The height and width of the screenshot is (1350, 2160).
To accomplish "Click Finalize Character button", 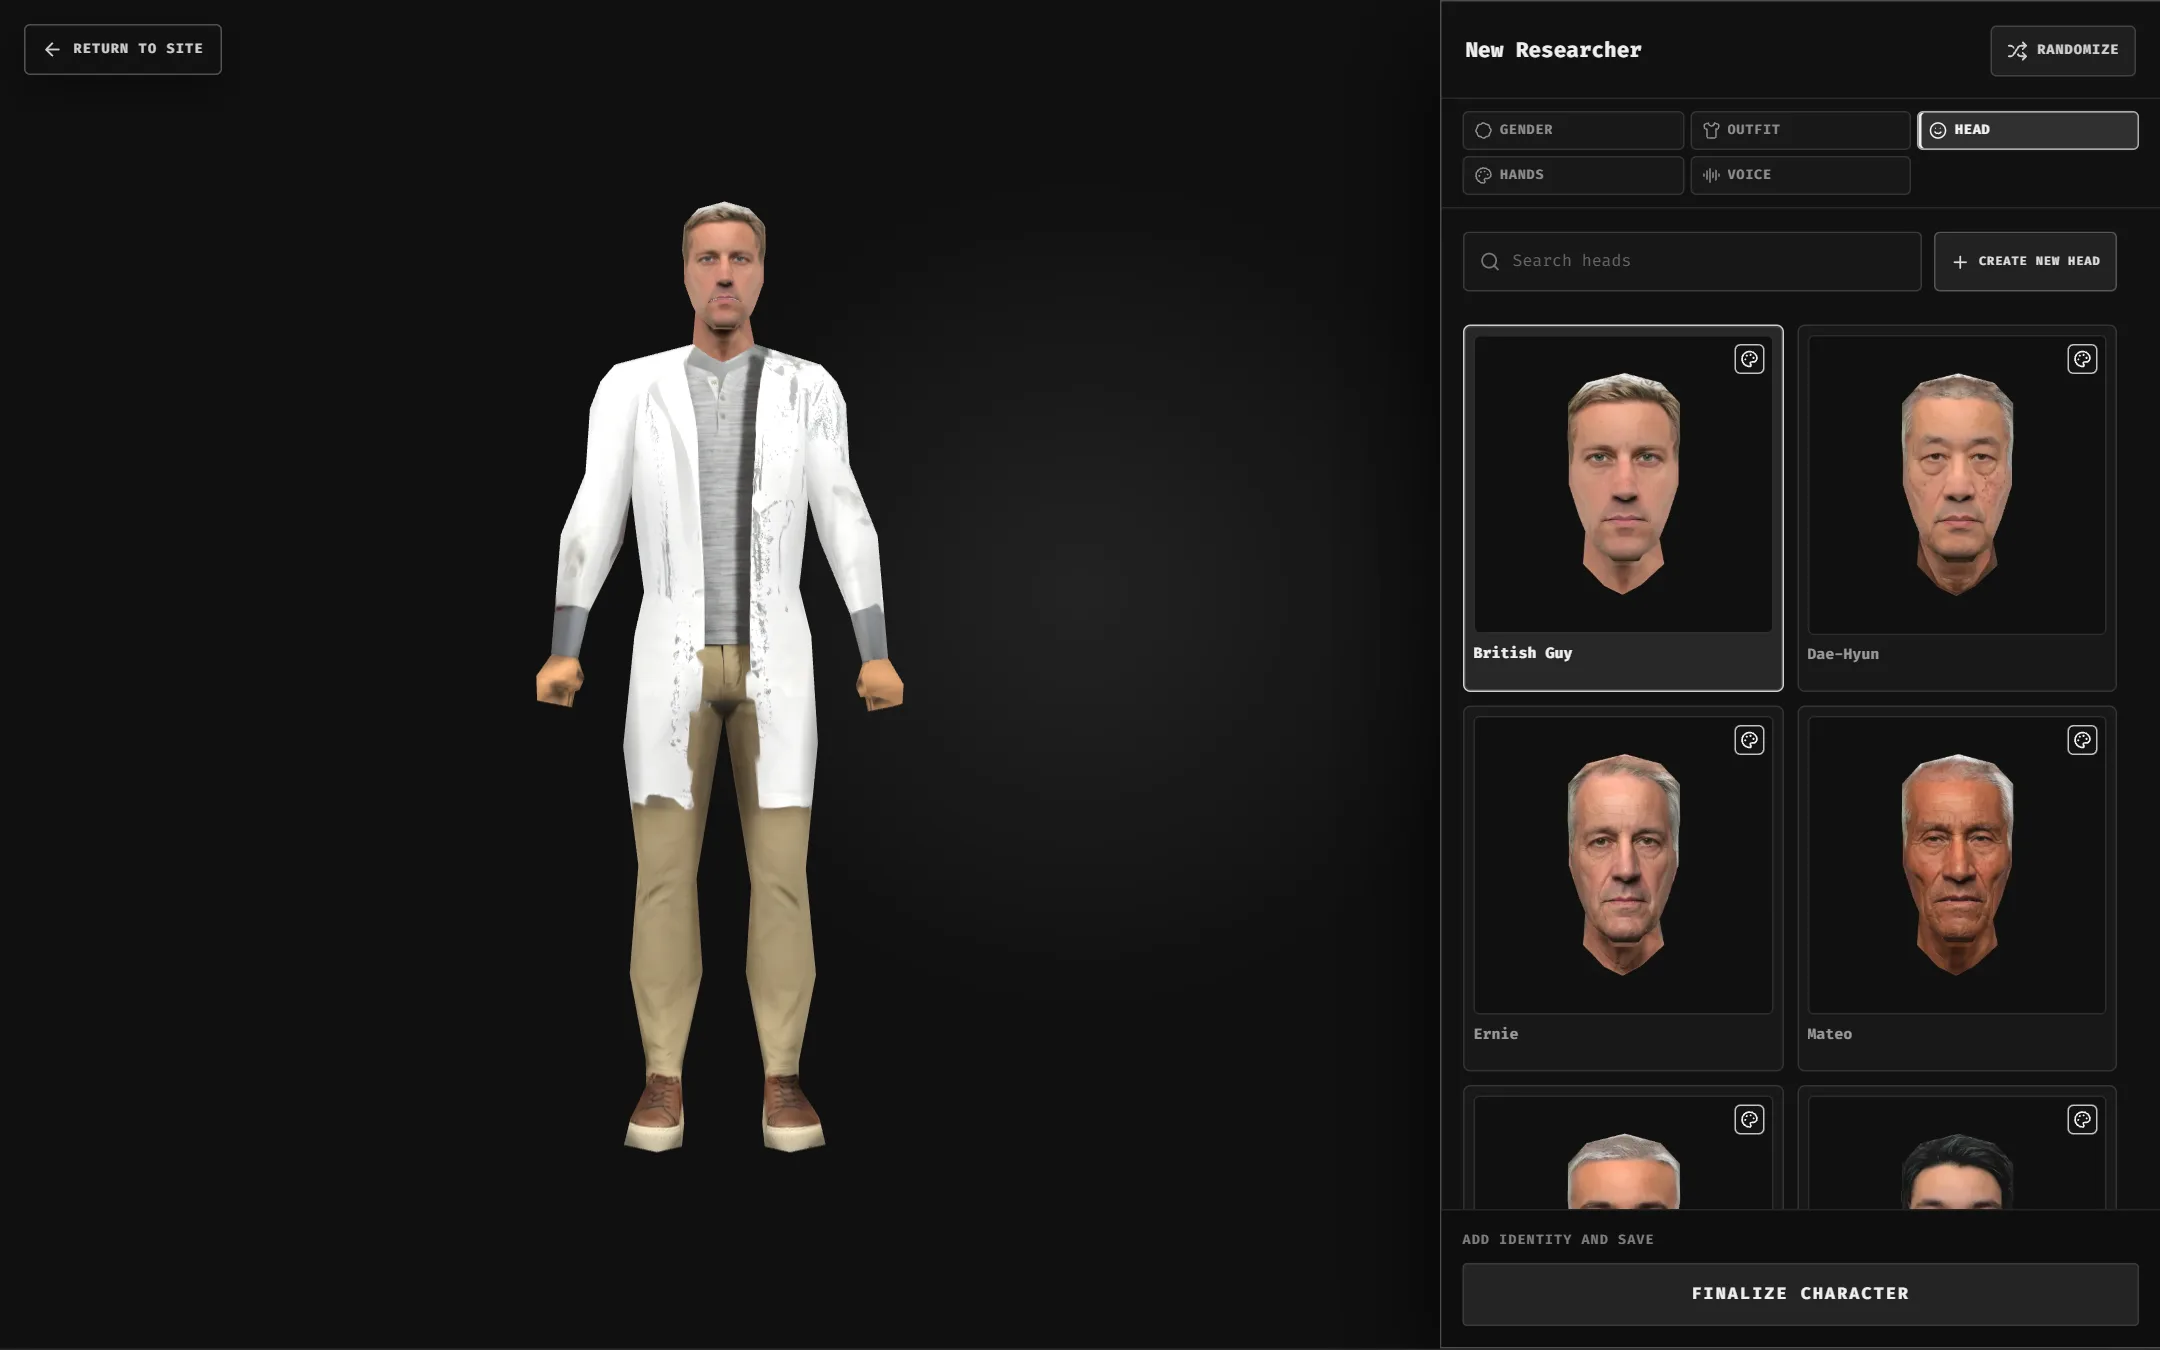I will click(1800, 1294).
